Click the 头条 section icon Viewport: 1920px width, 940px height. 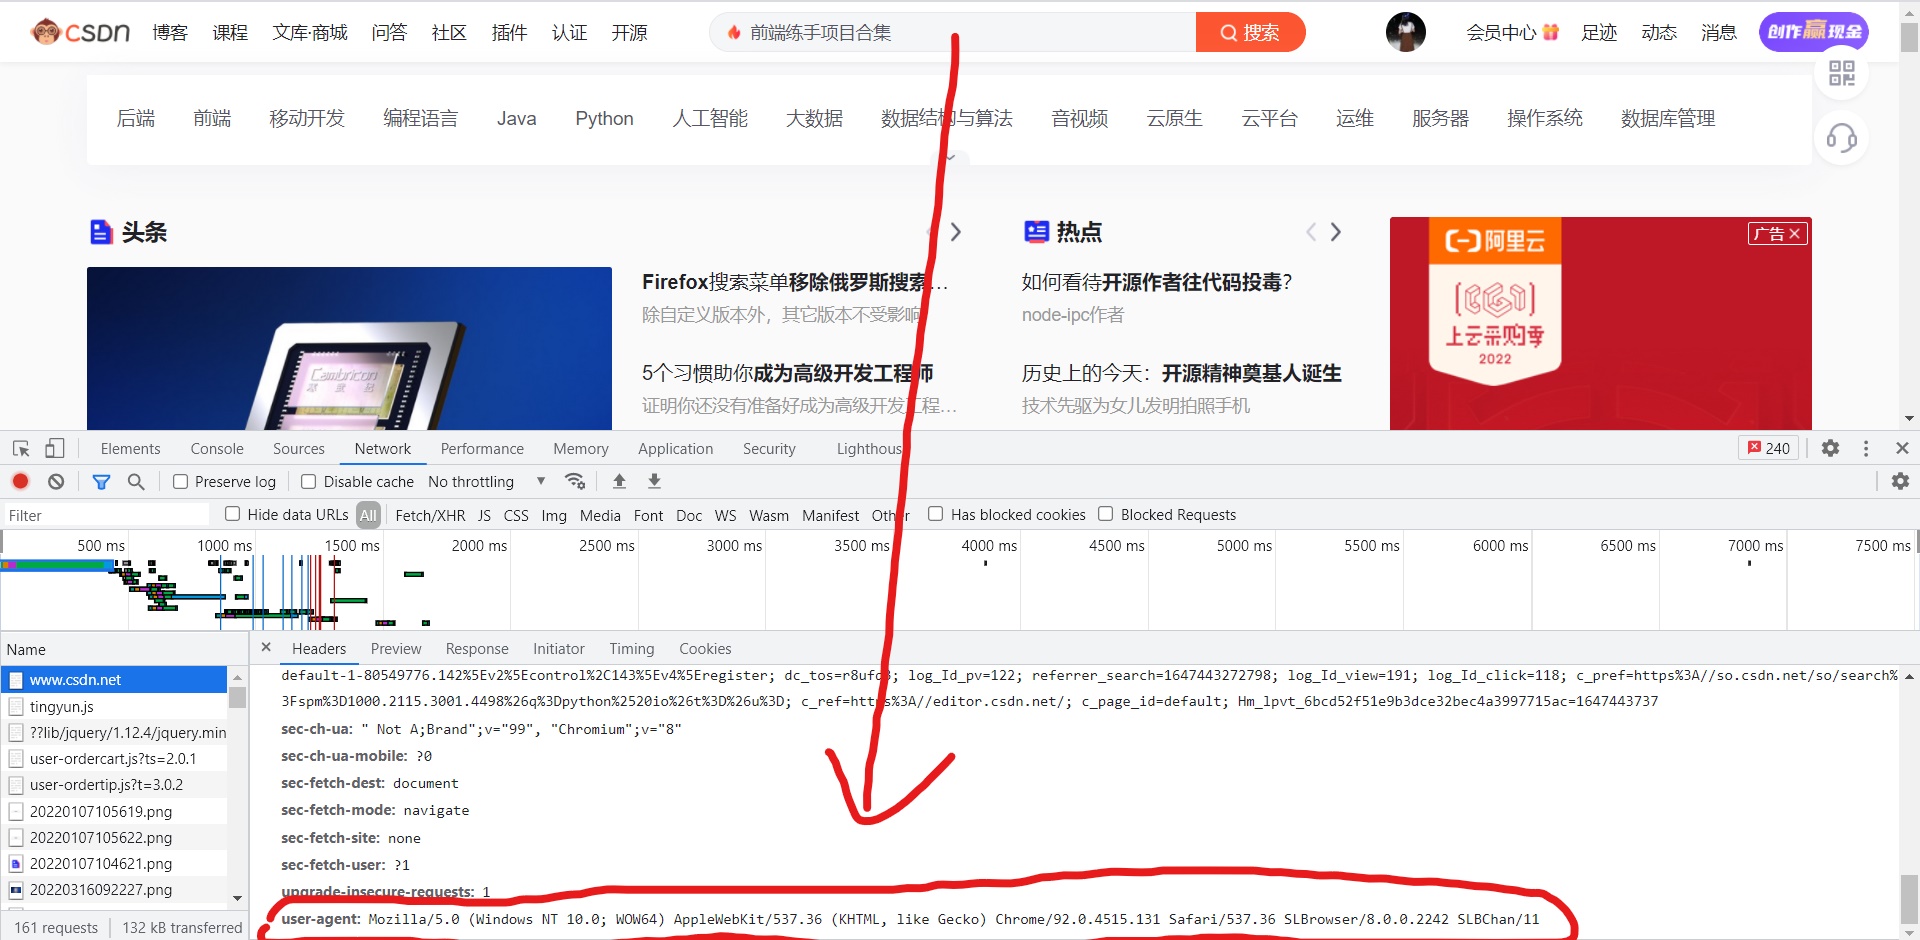tap(101, 232)
